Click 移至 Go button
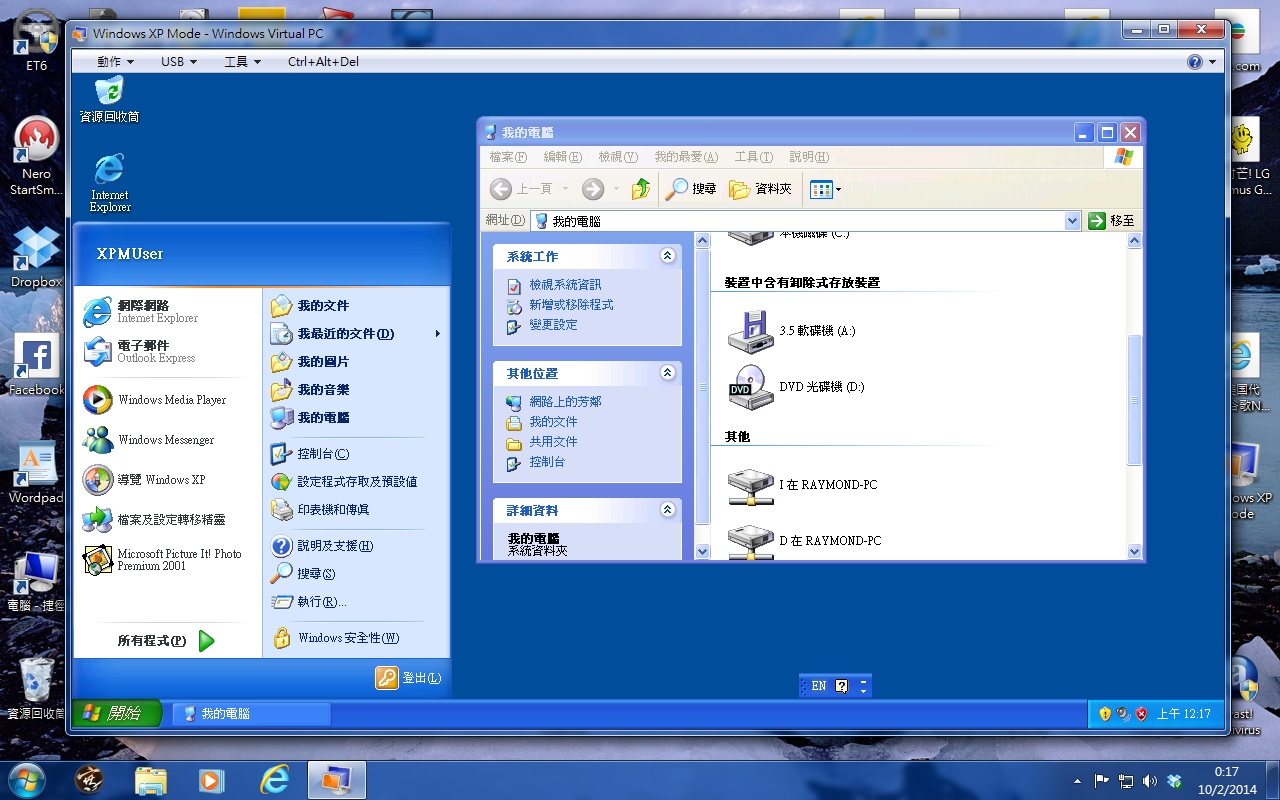Screen dimensions: 1280x800 click(1111, 221)
